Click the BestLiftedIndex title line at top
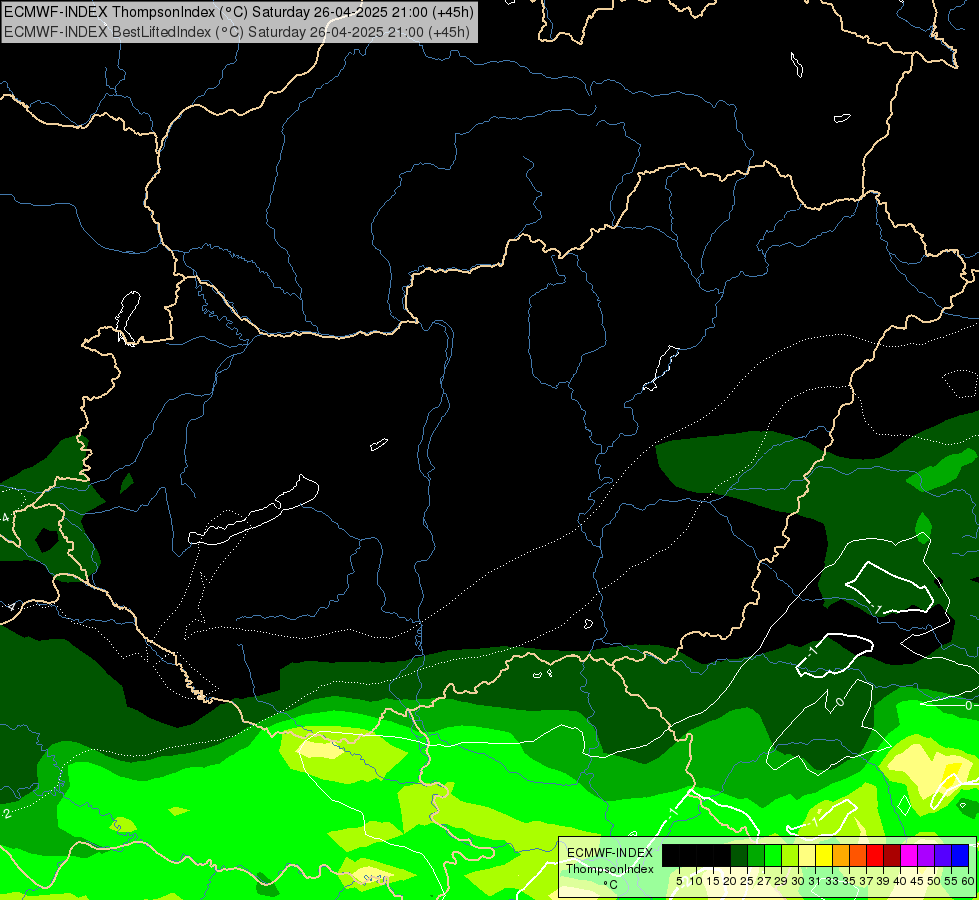This screenshot has width=979, height=900. click(237, 31)
